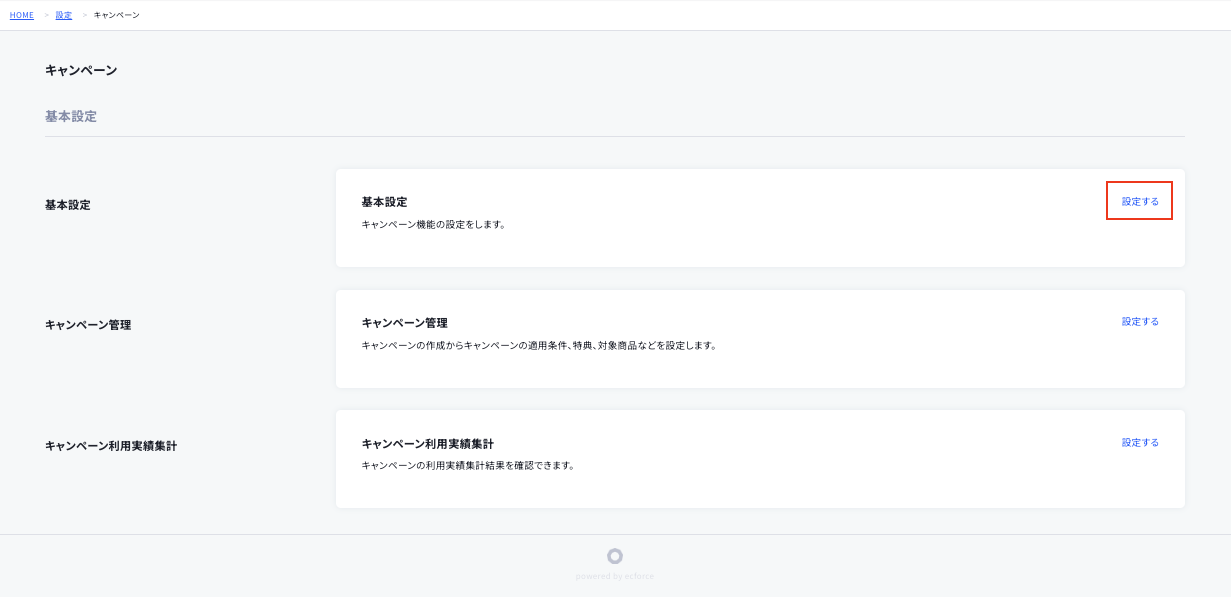Open the 基本設定 section anchor below the page title
Image resolution: width=1231 pixels, height=597 pixels.
tap(69, 116)
